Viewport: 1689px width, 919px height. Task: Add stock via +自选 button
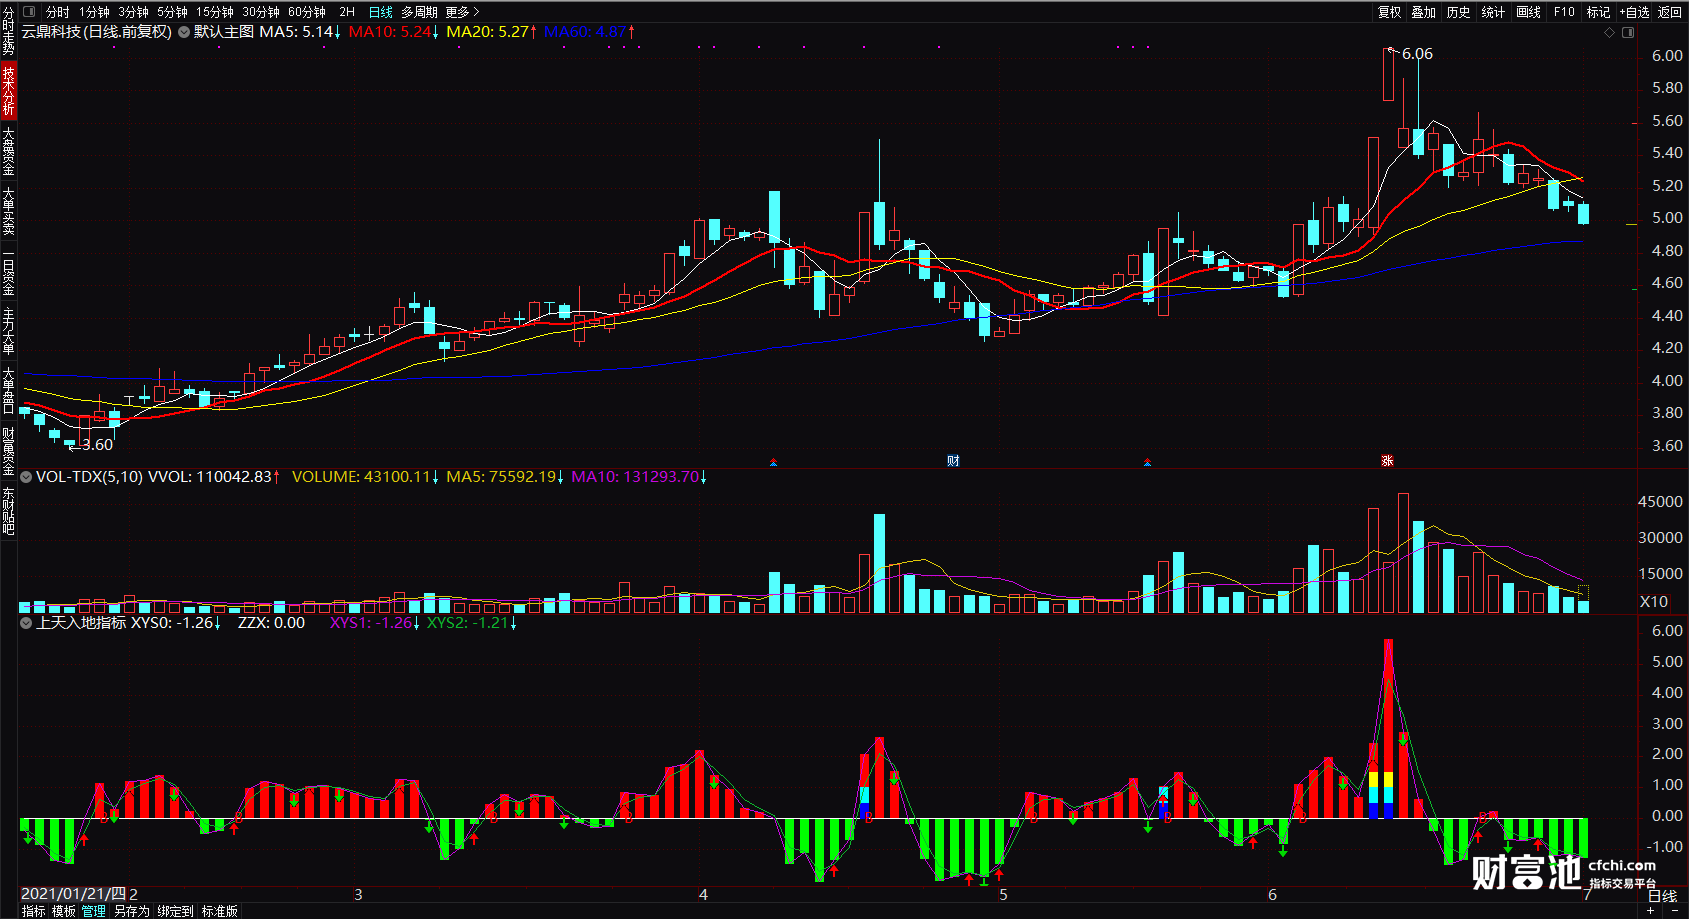click(1633, 12)
